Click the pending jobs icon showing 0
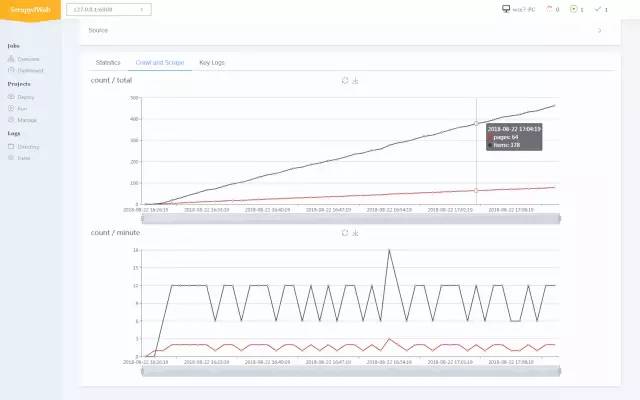 click(549, 9)
